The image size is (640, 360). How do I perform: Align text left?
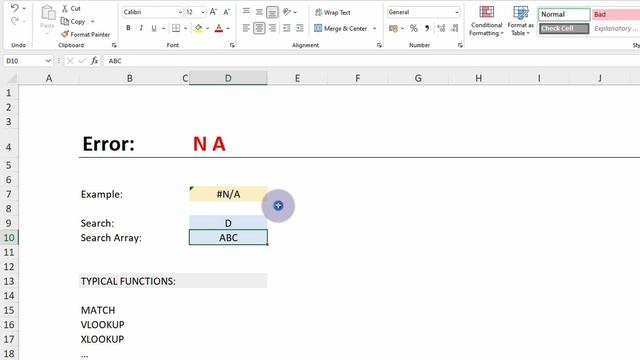point(246,28)
